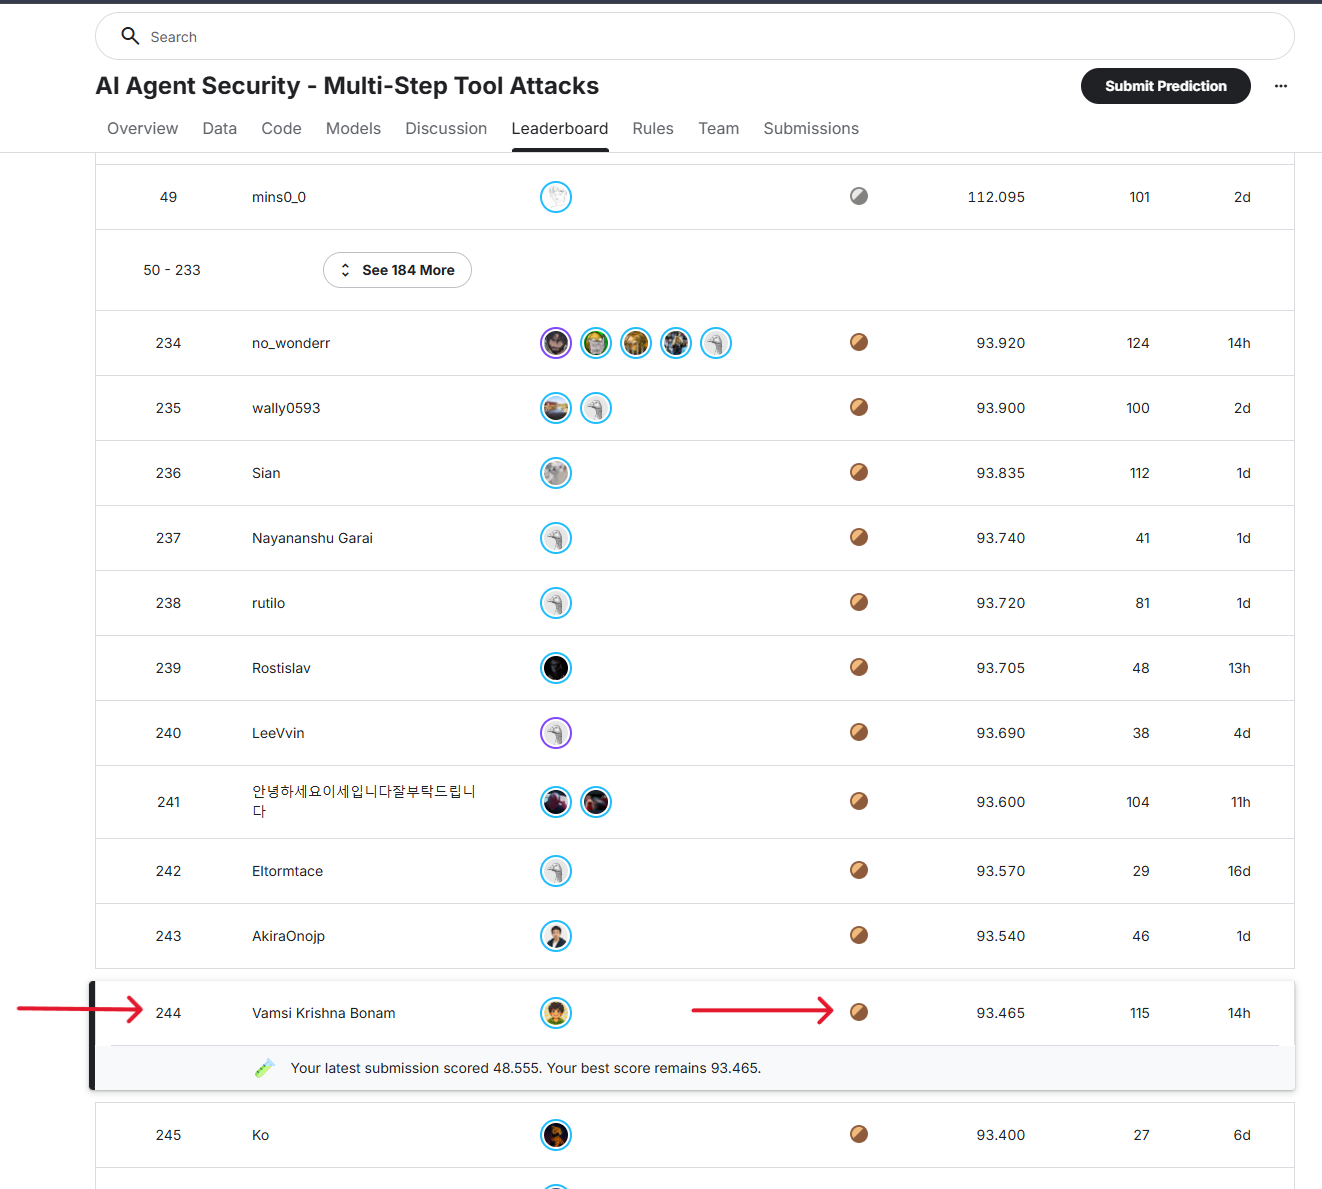Open no_wonderr team name

291,343
